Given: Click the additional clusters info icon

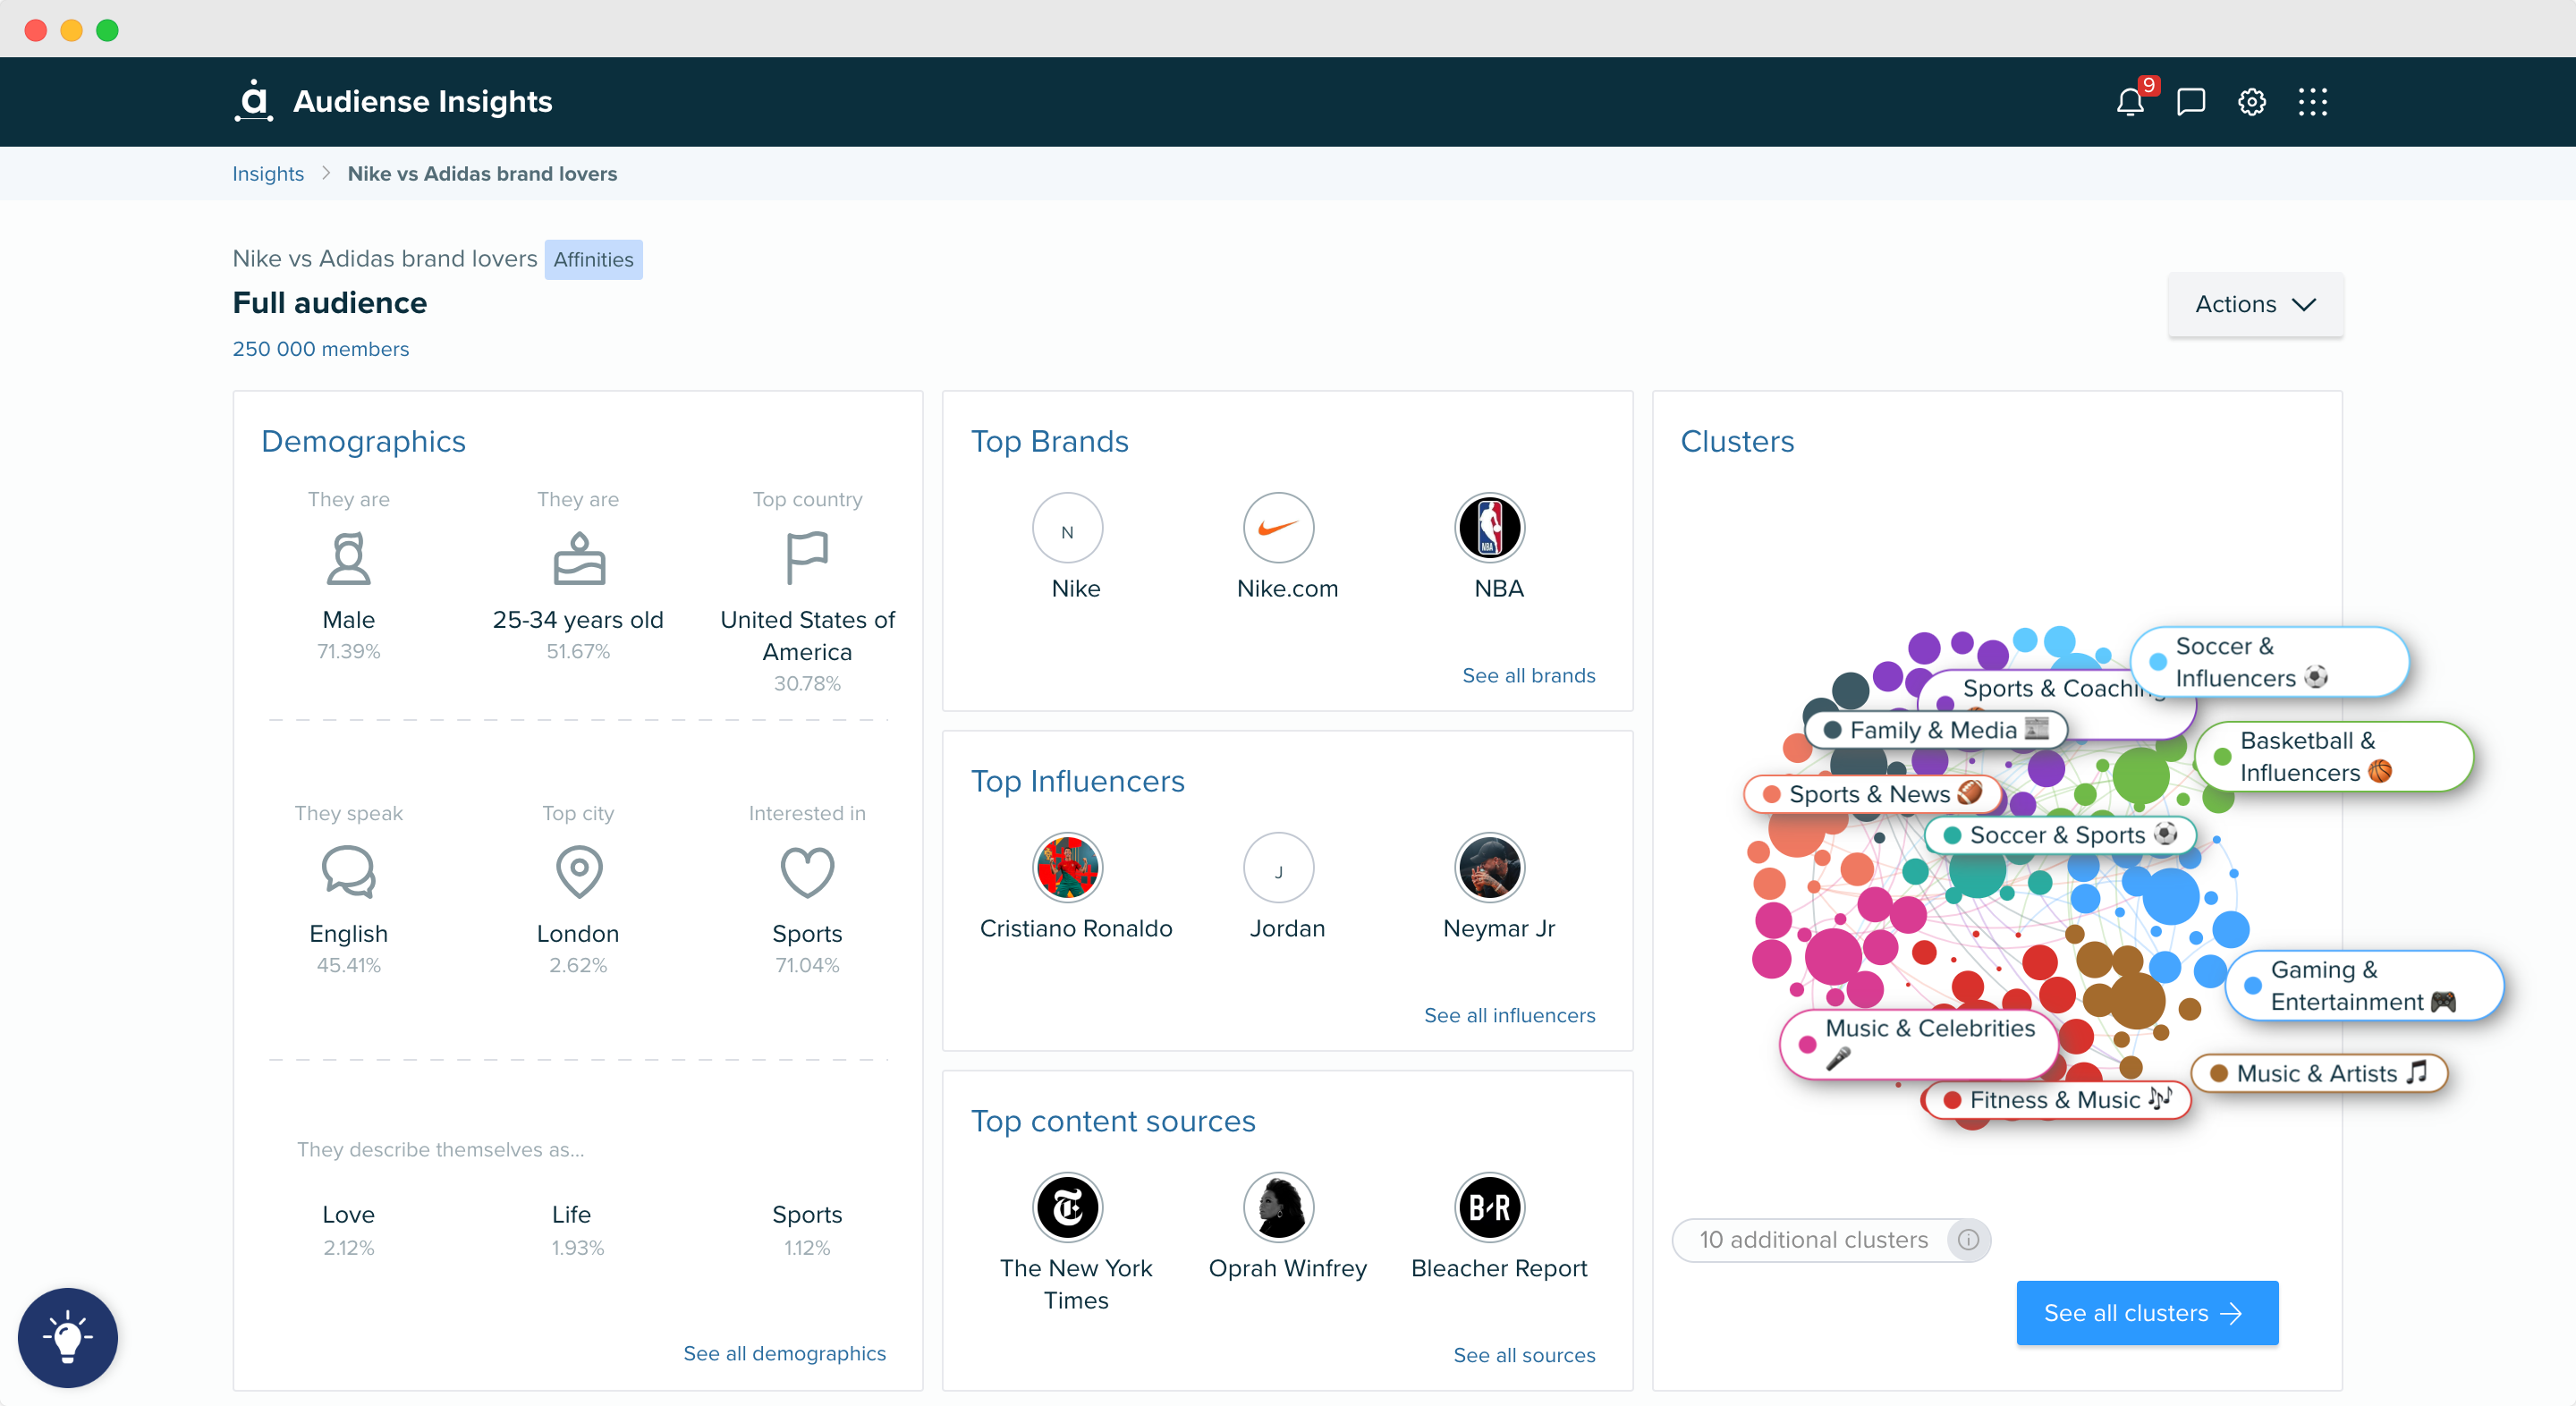Looking at the screenshot, I should click(x=1968, y=1240).
